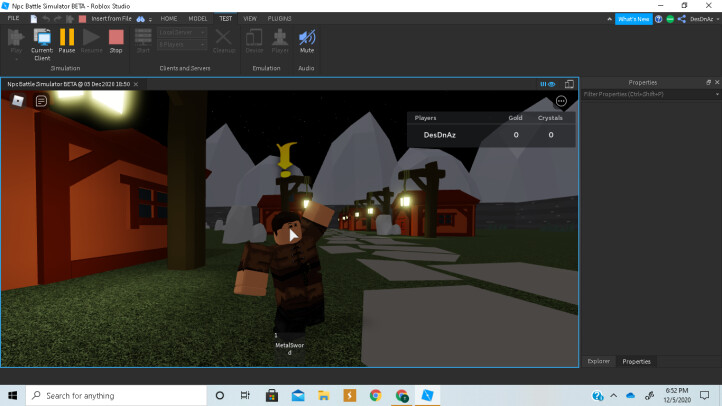Click the Play icon in Simulation group
The width and height of the screenshot is (722, 406).
[16, 37]
